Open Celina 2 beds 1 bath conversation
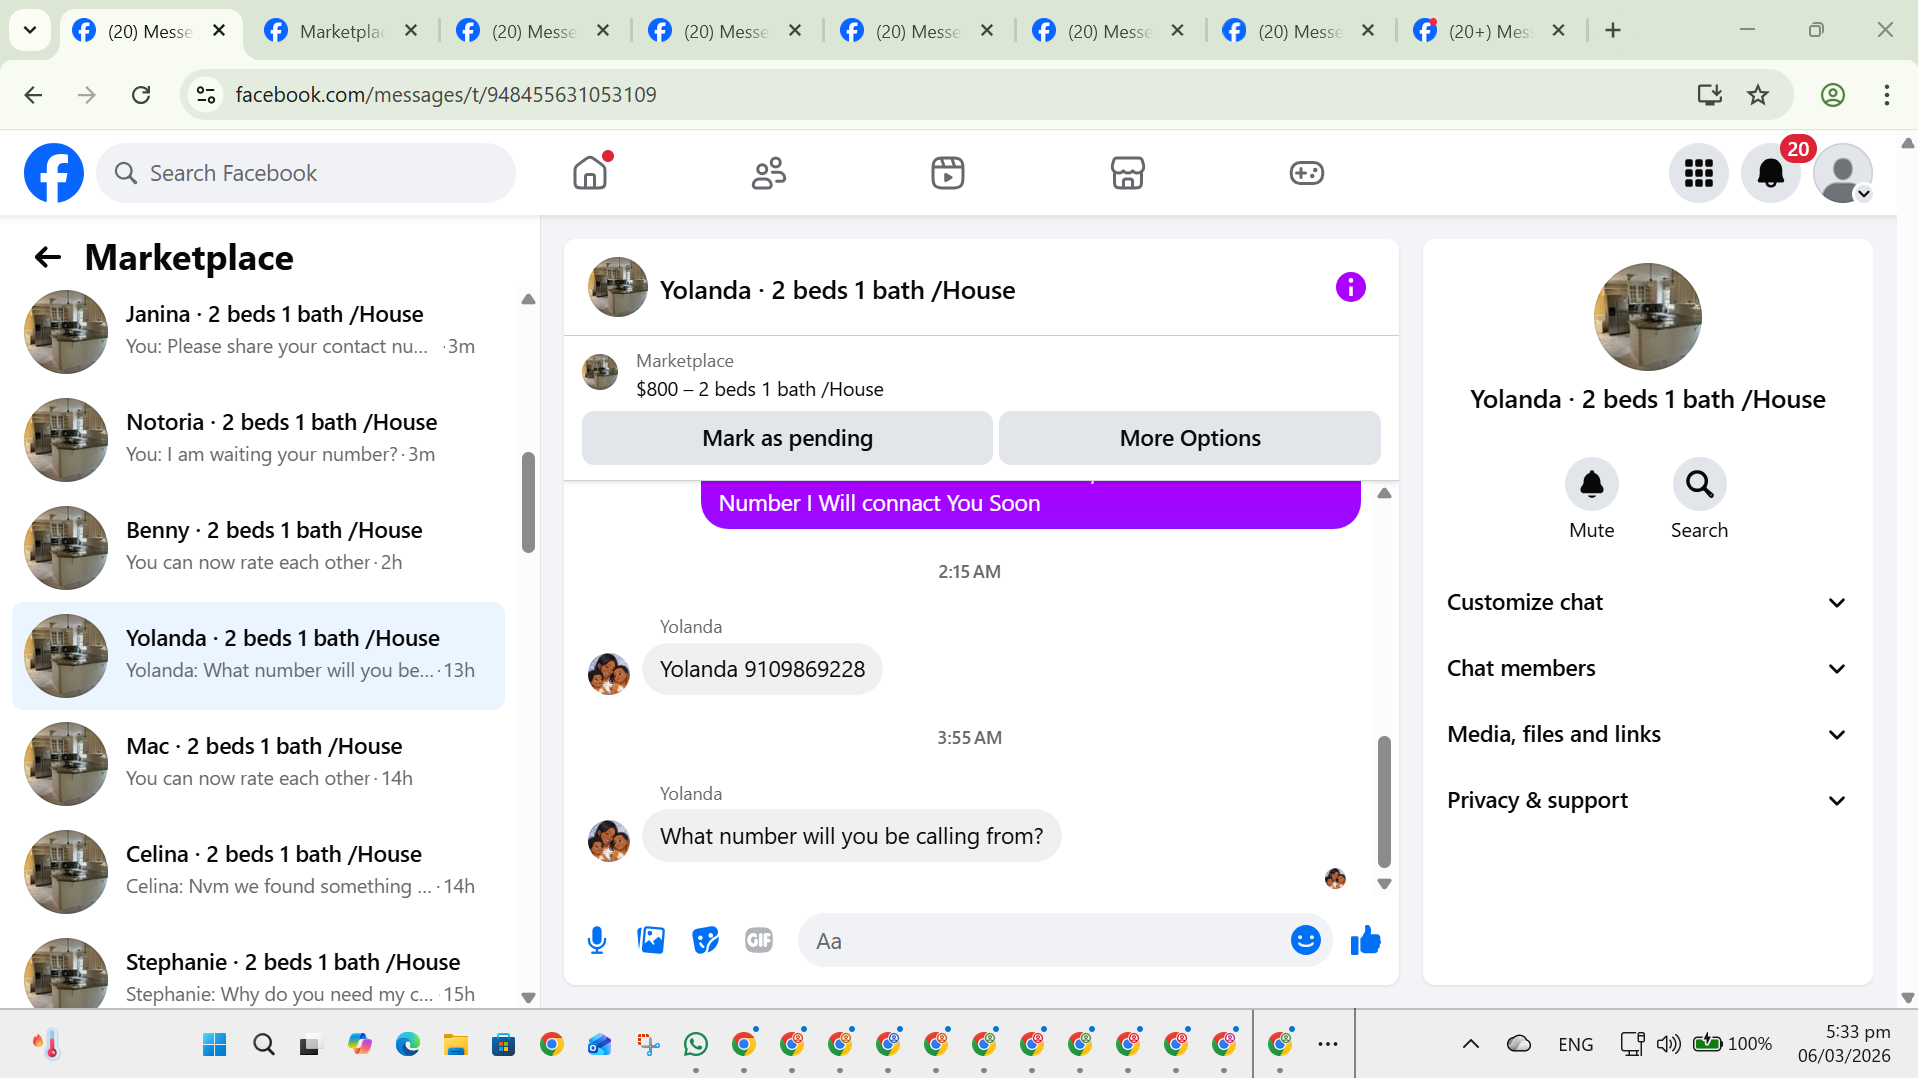 click(259, 872)
